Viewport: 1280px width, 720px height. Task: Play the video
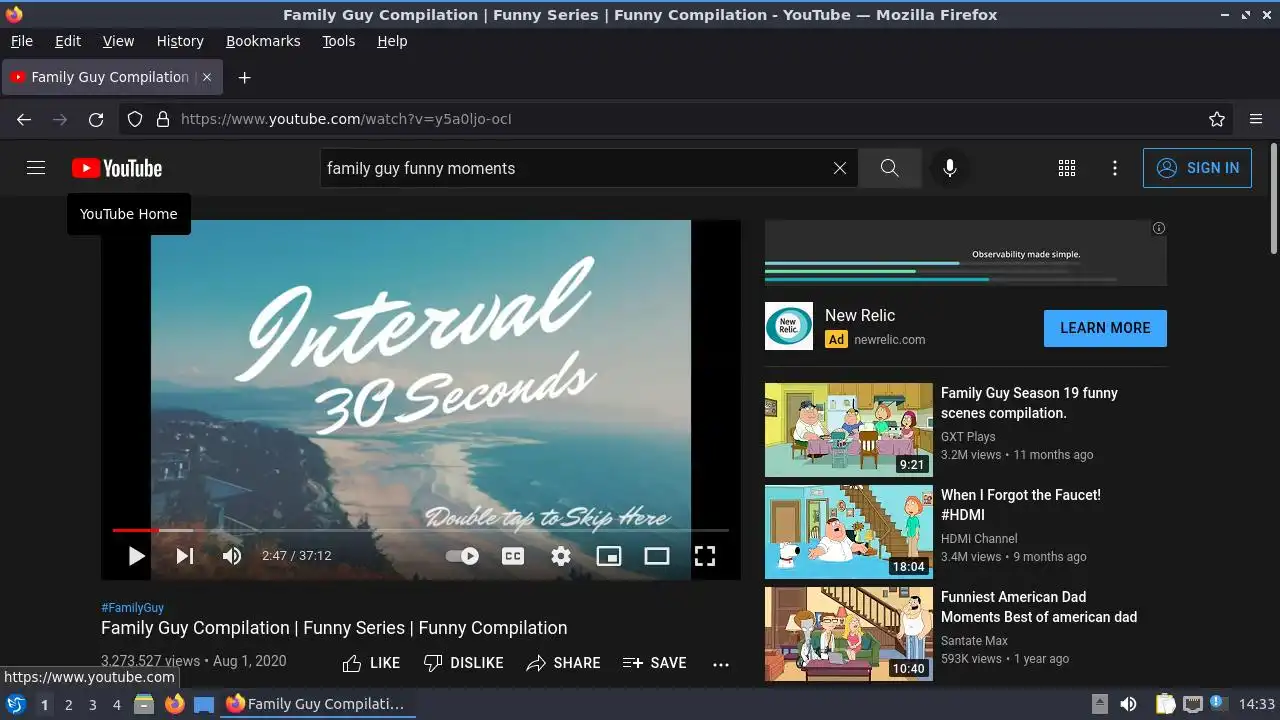click(136, 556)
